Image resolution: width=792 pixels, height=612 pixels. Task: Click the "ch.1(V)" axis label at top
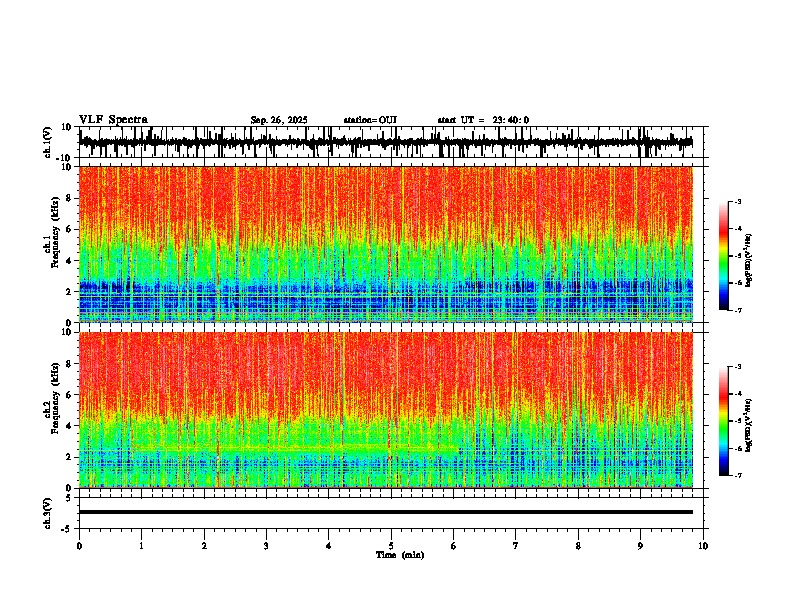click(47, 142)
